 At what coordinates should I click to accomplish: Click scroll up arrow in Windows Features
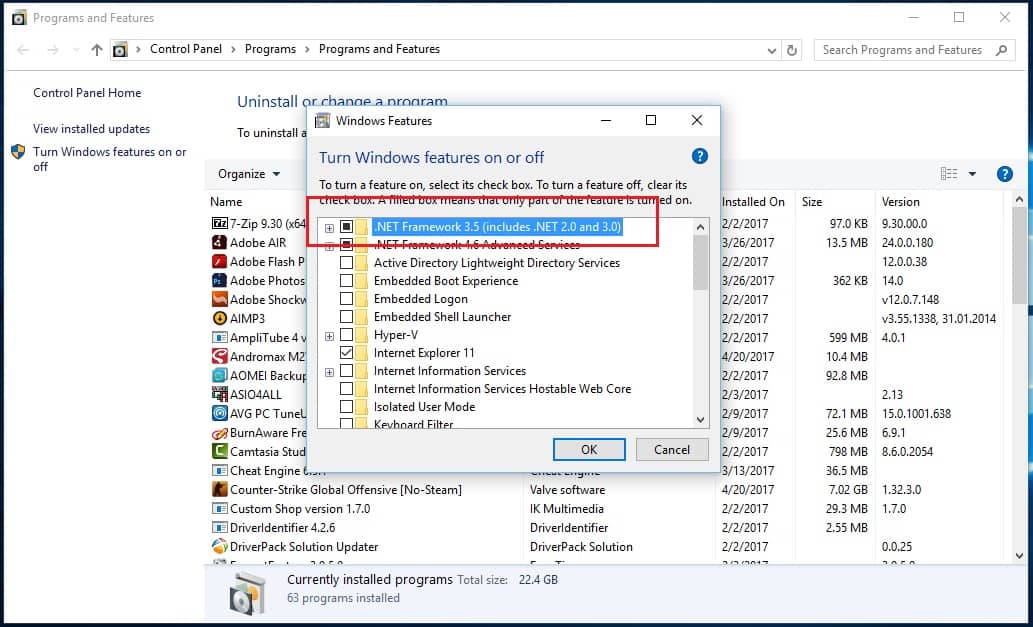tap(700, 227)
